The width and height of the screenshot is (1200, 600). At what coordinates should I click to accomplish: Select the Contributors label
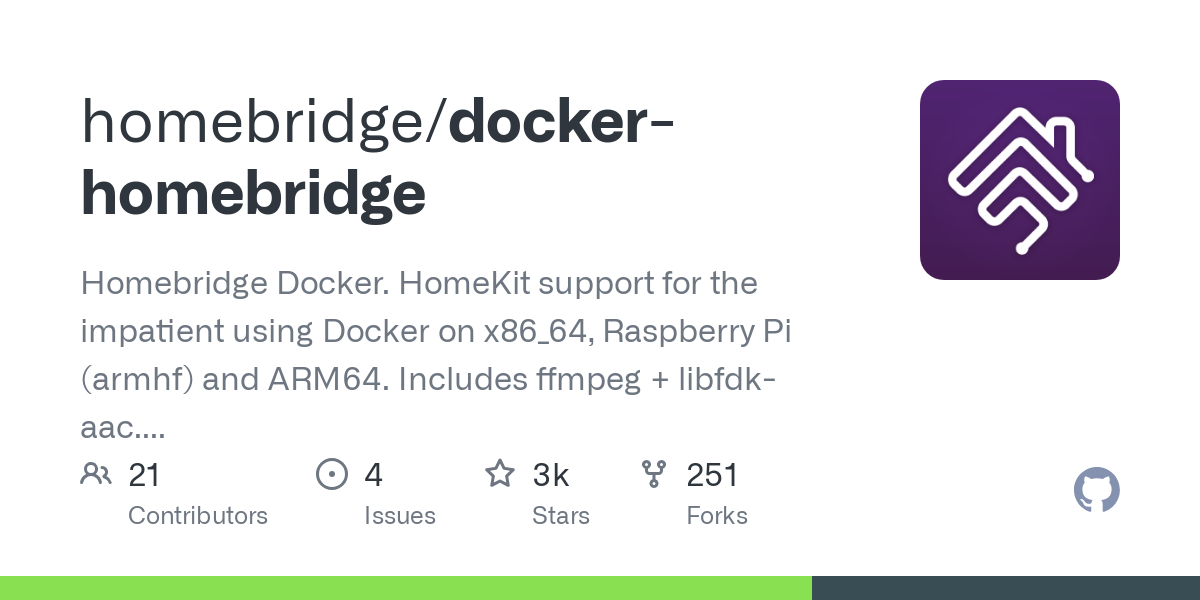(198, 516)
